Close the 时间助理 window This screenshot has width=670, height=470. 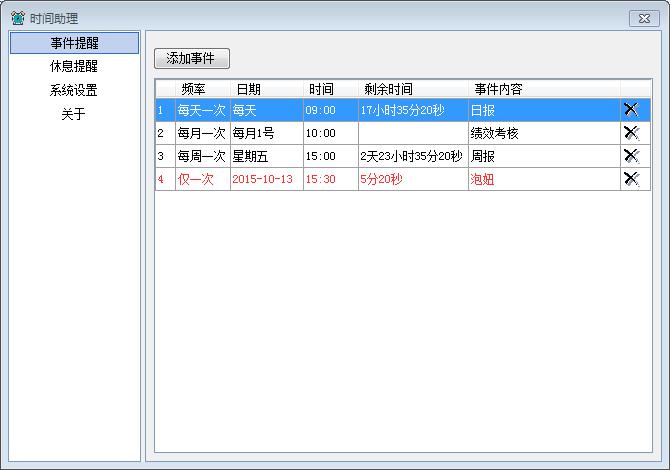tap(642, 18)
